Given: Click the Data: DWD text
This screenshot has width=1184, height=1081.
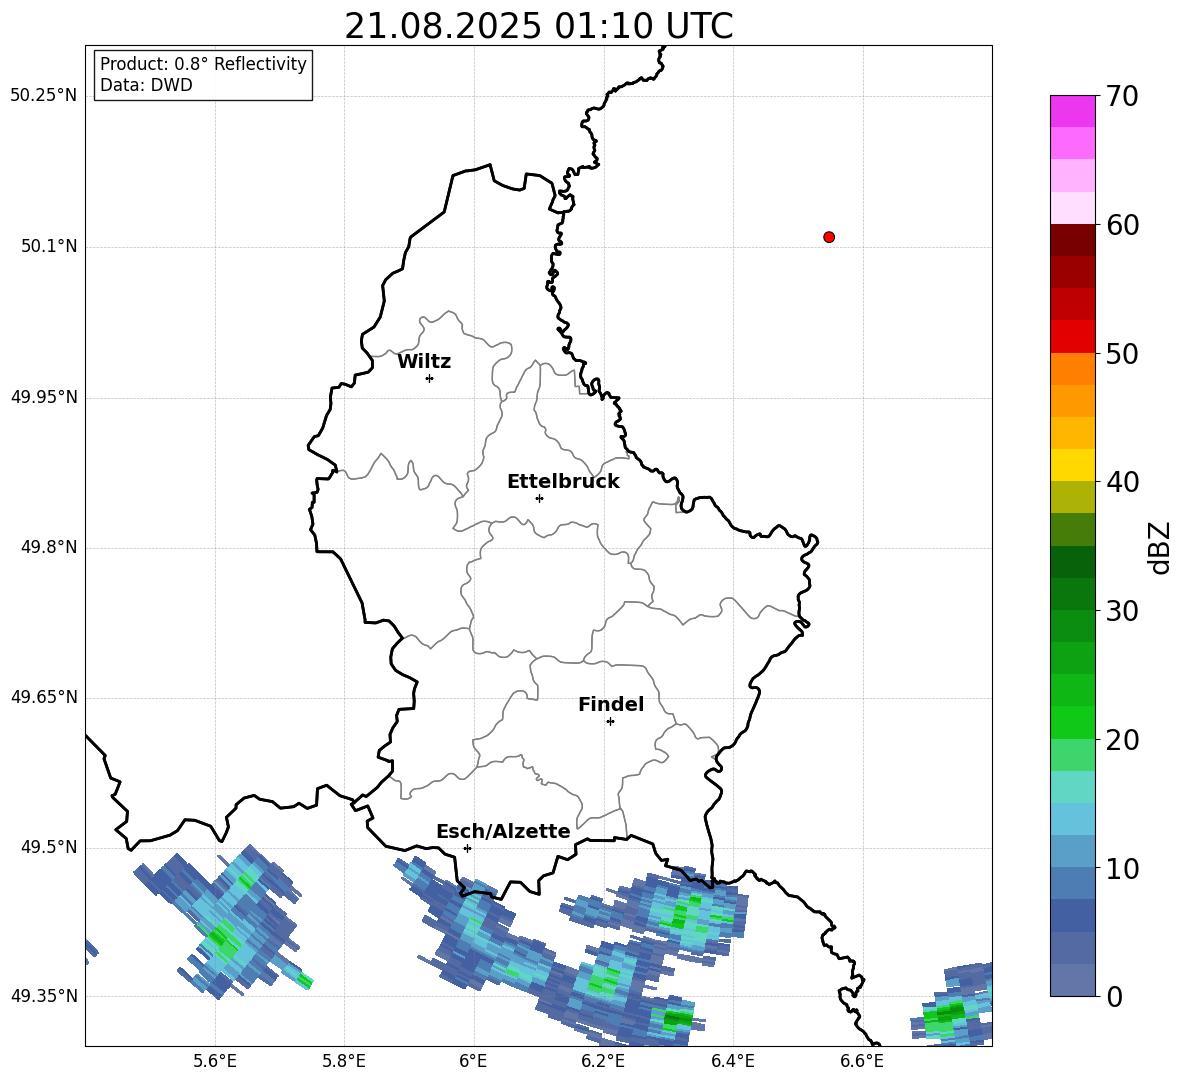Looking at the screenshot, I should [x=146, y=85].
